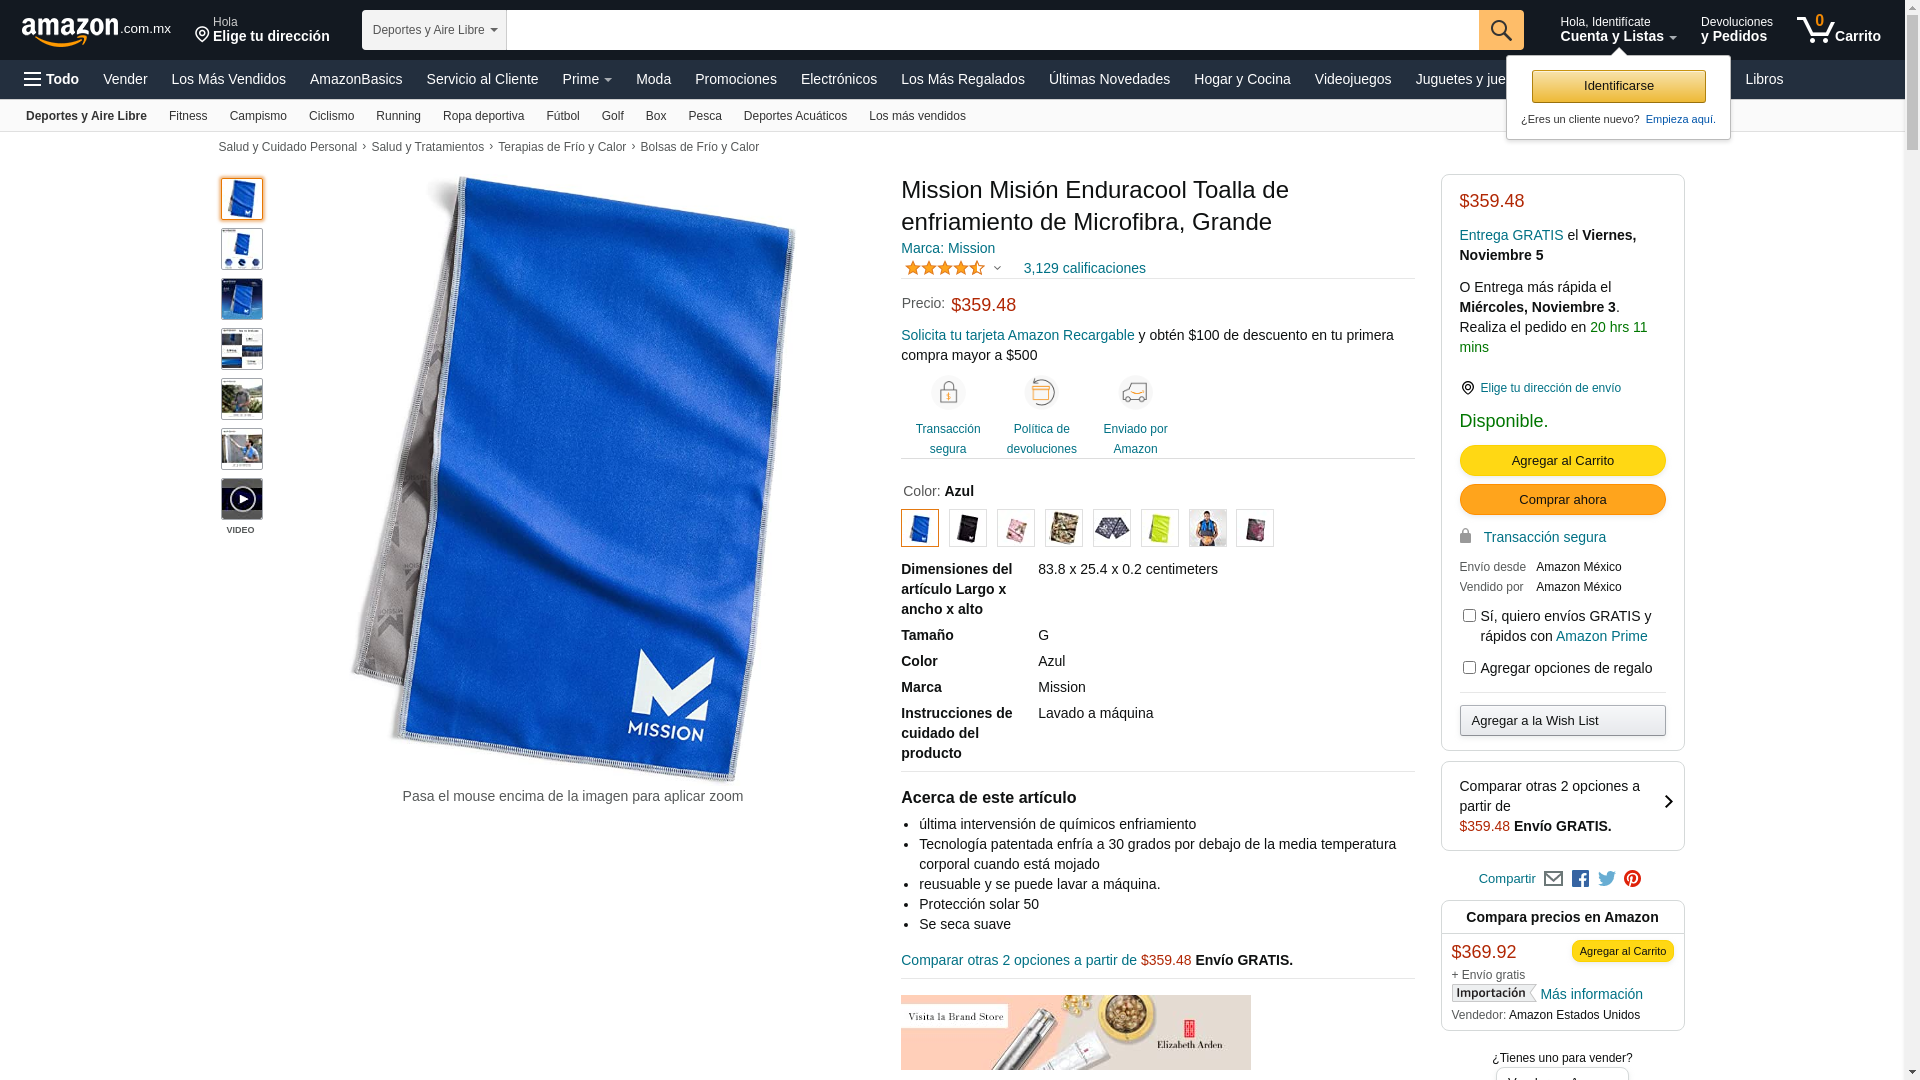Select the black towel color swatch
1920x1080 pixels.
[x=968, y=528]
